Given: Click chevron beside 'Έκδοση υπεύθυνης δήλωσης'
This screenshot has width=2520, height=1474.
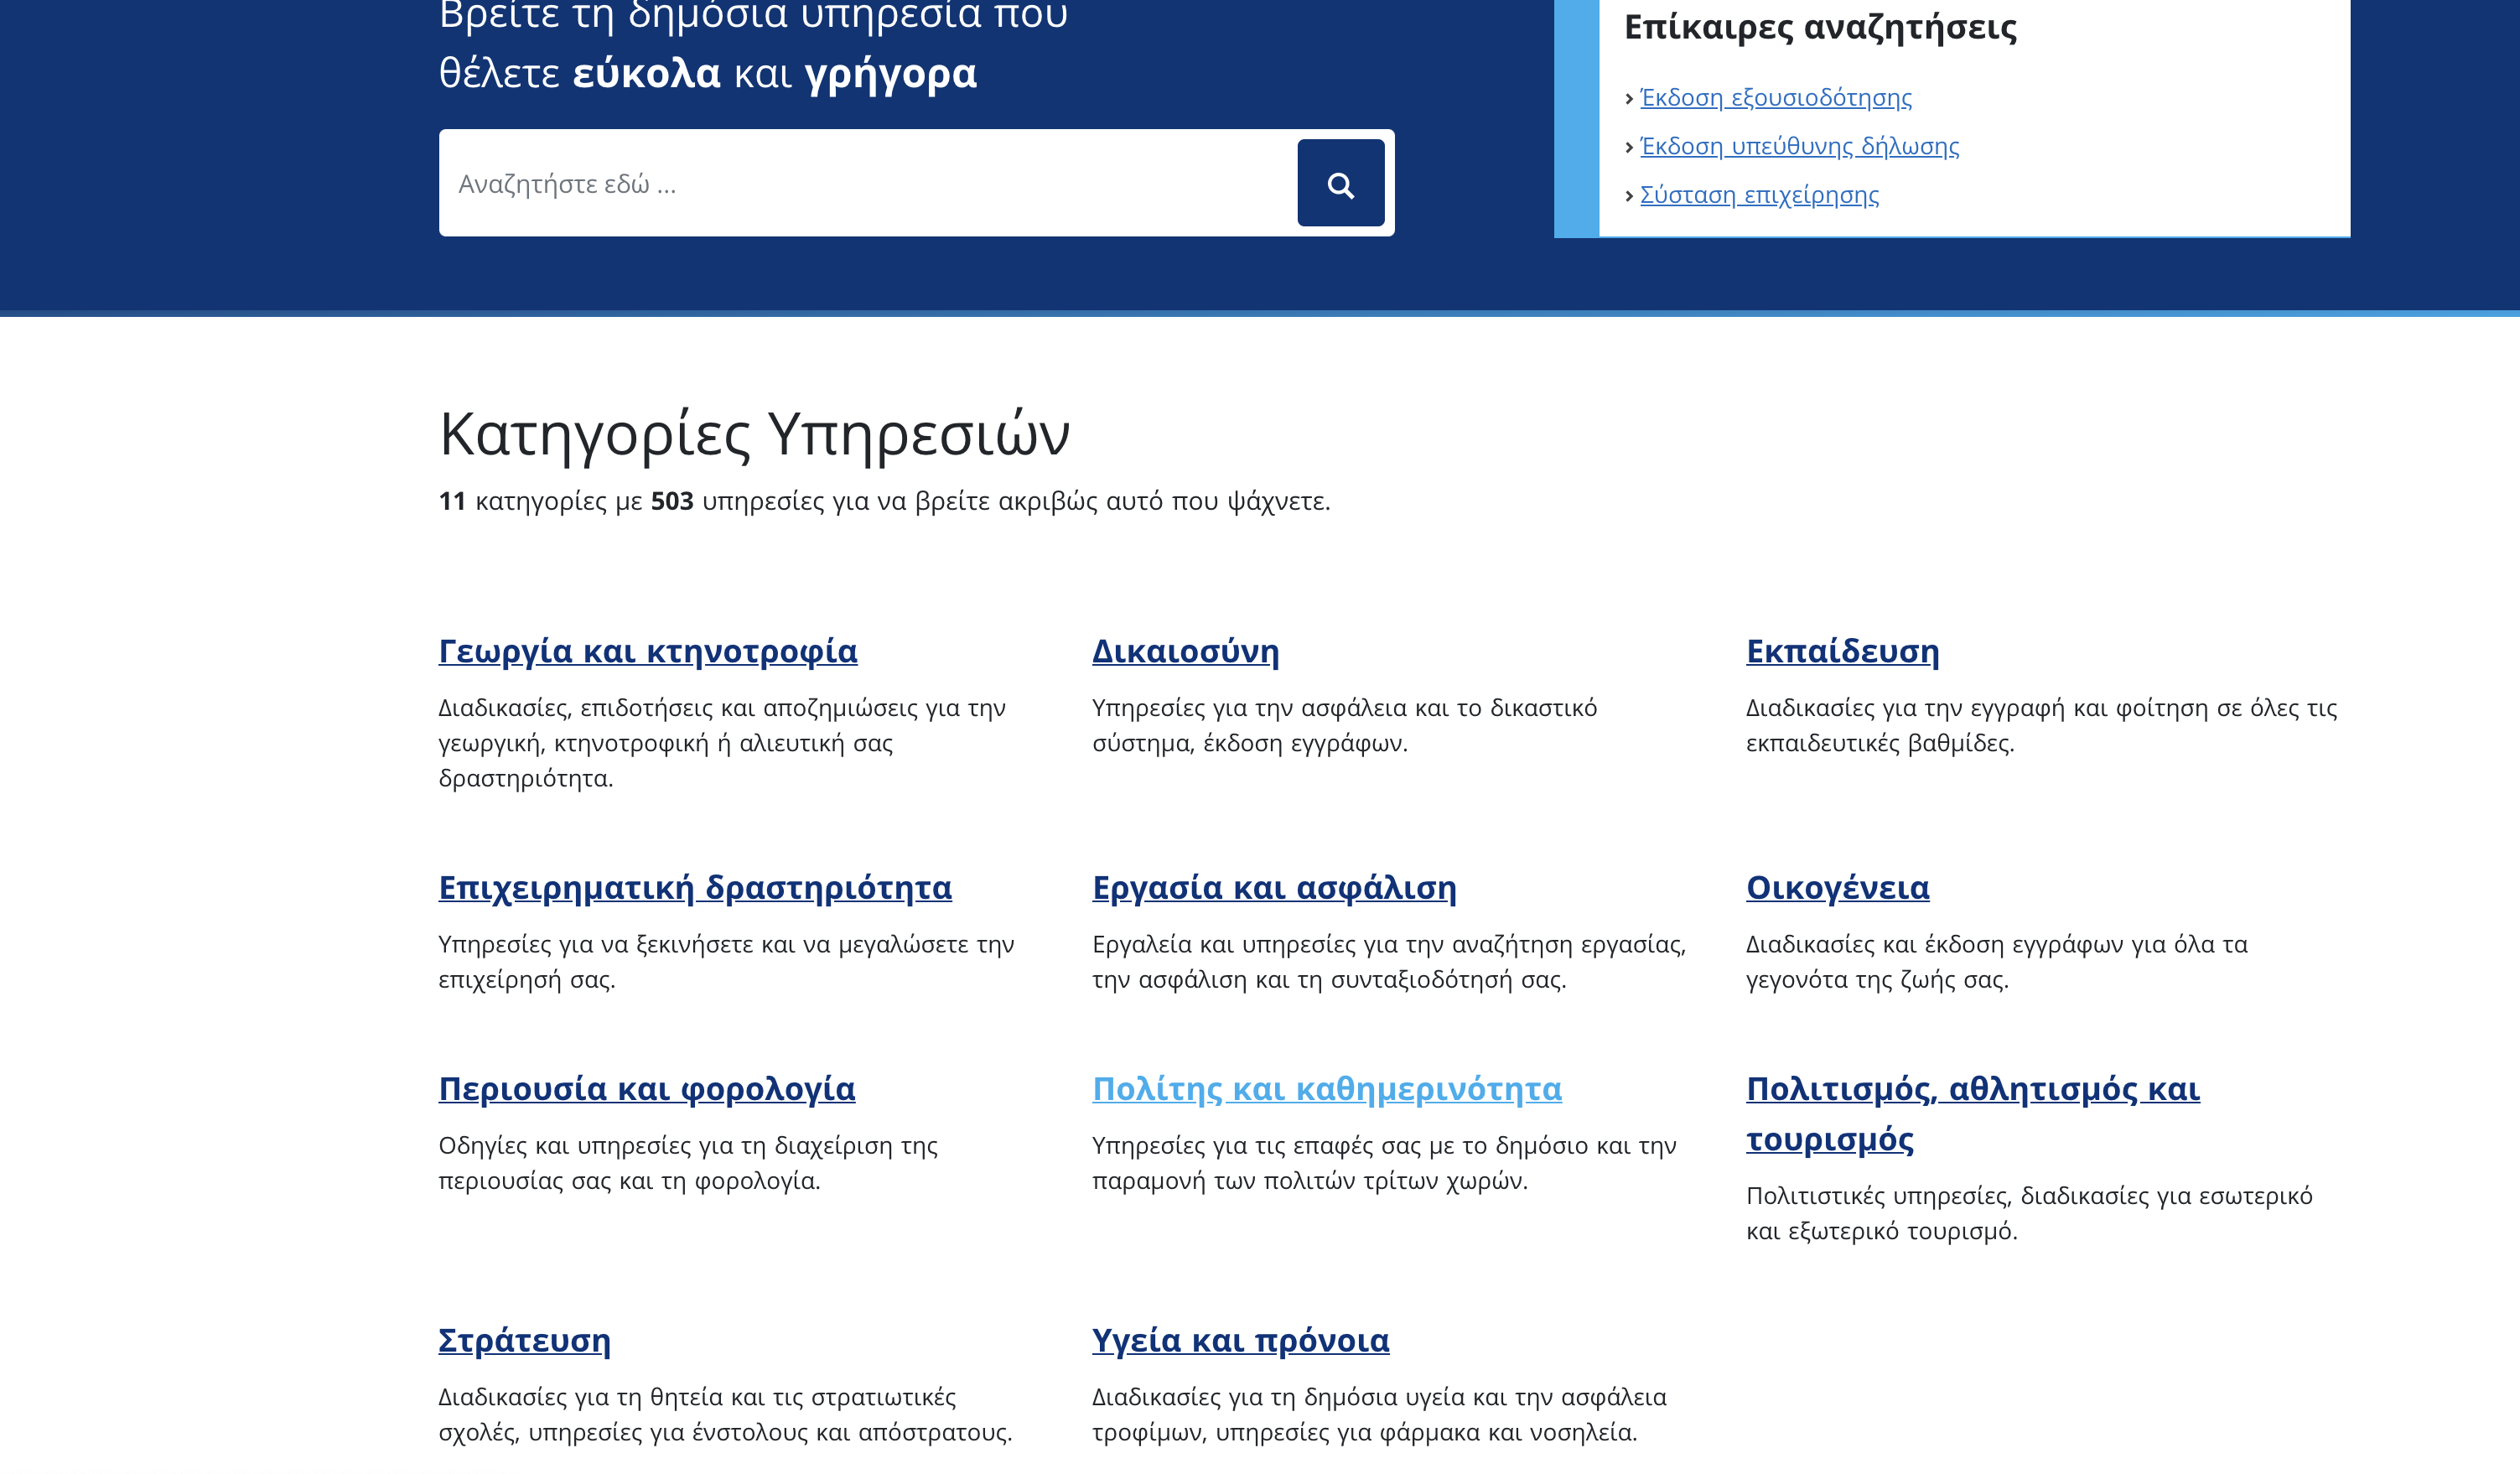Looking at the screenshot, I should coord(1629,148).
